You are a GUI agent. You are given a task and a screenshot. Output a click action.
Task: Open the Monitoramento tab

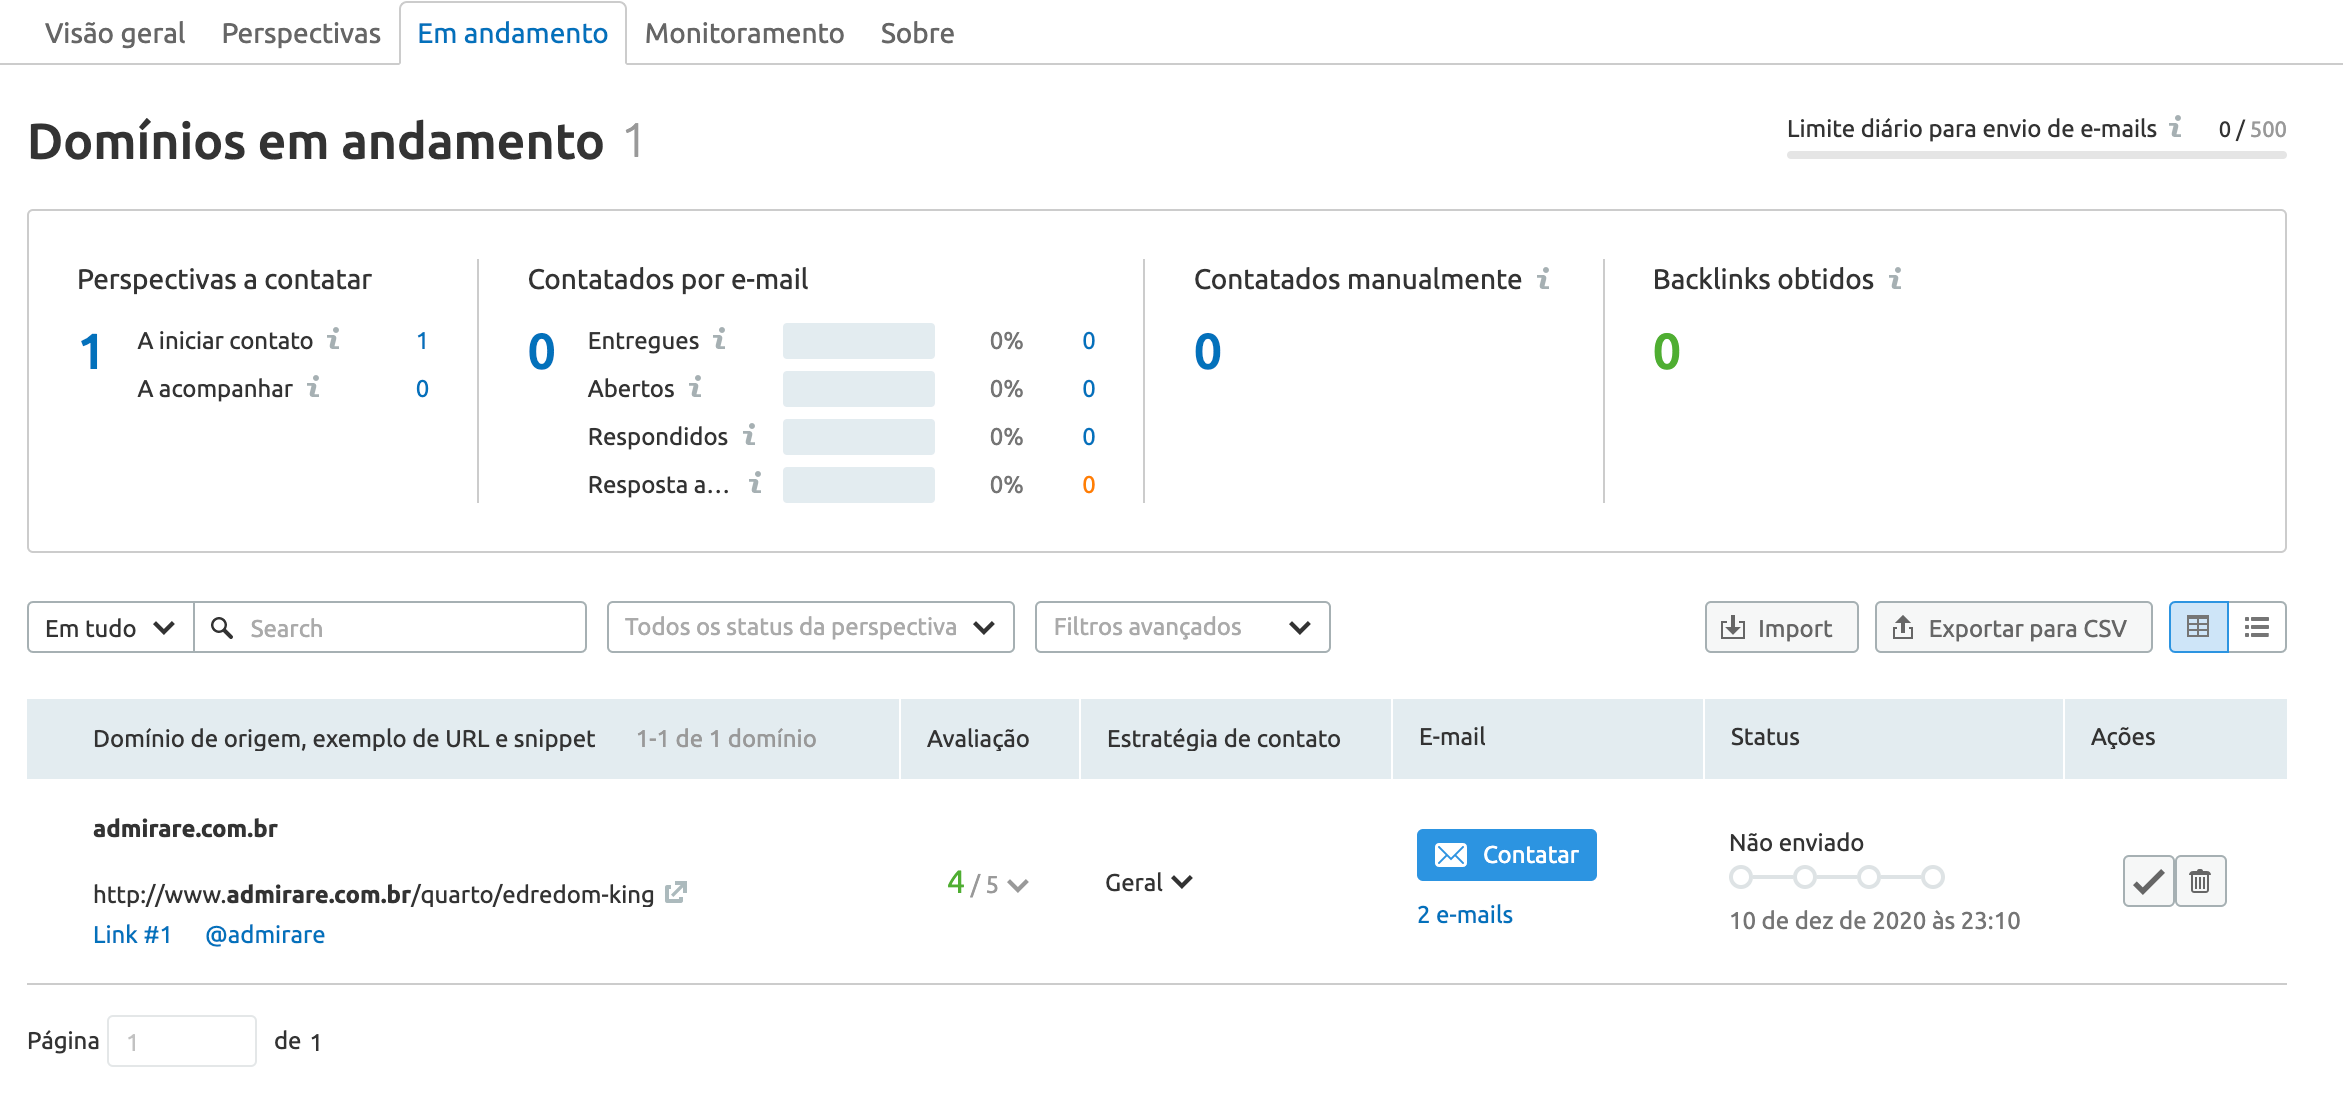pos(744,33)
